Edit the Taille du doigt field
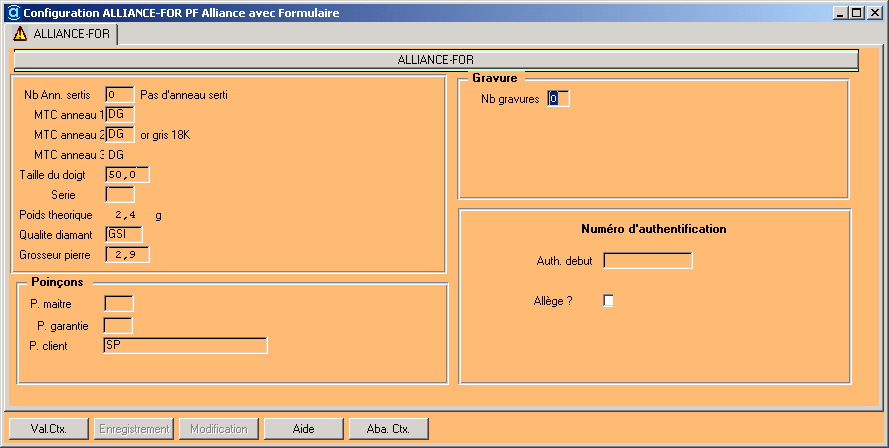Screen dimensions: 889x448 click(127, 175)
